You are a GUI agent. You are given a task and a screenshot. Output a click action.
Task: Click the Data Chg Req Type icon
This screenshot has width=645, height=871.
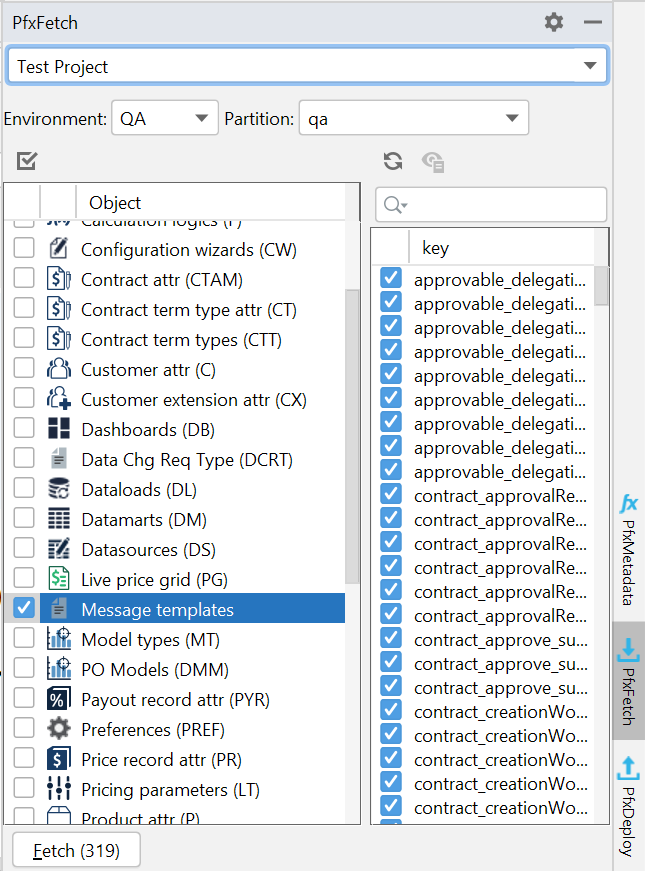(58, 459)
